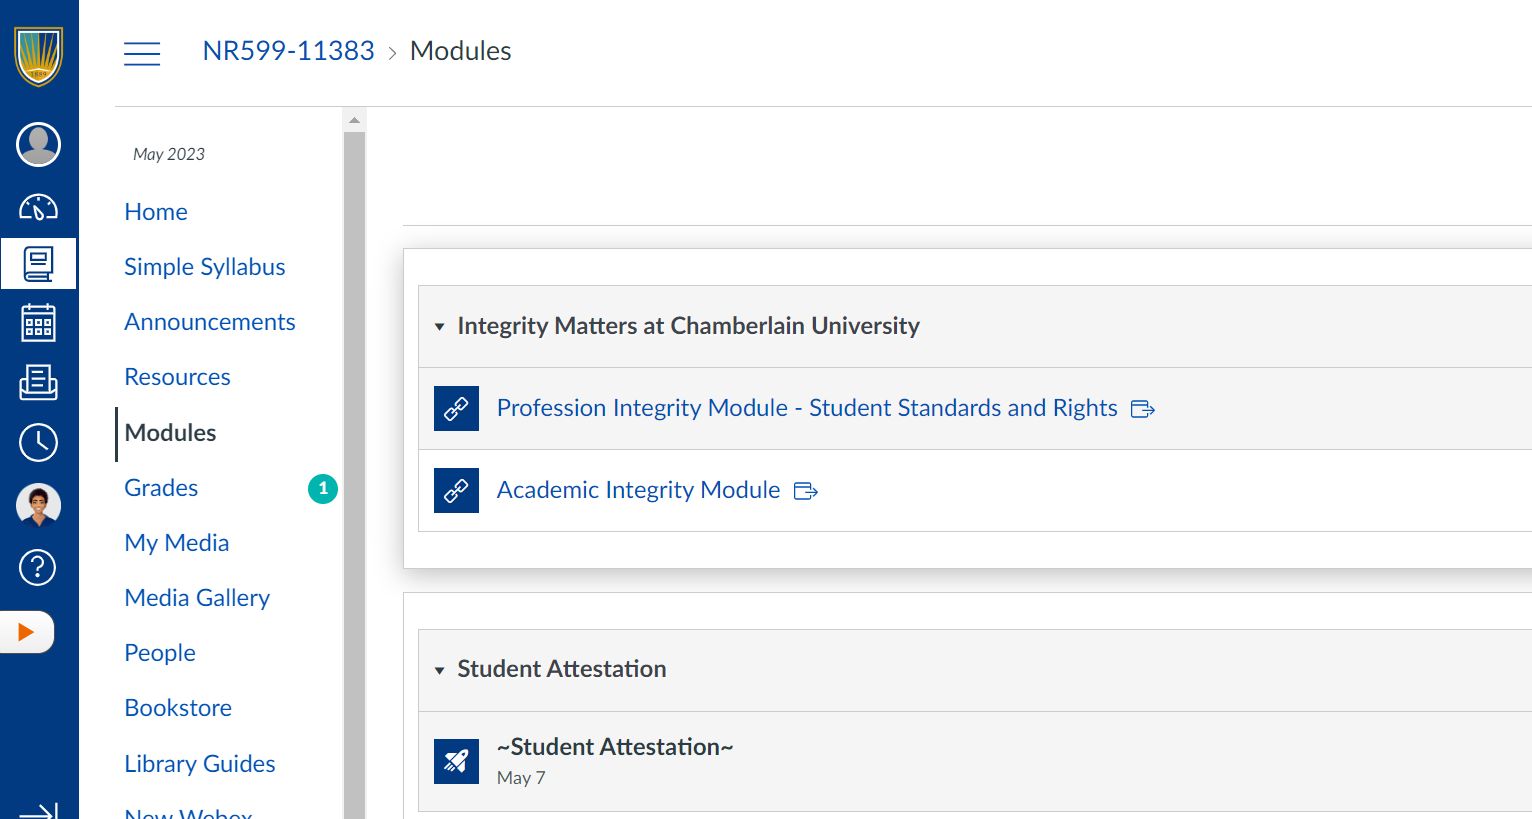Select Announcements in course navigation

pyautogui.click(x=210, y=322)
